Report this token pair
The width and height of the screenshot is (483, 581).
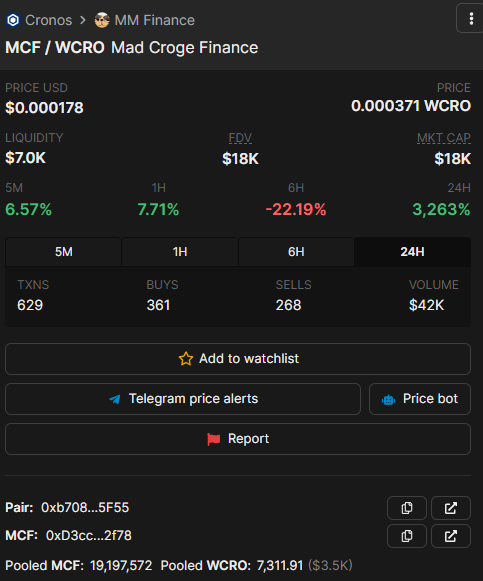[238, 439]
